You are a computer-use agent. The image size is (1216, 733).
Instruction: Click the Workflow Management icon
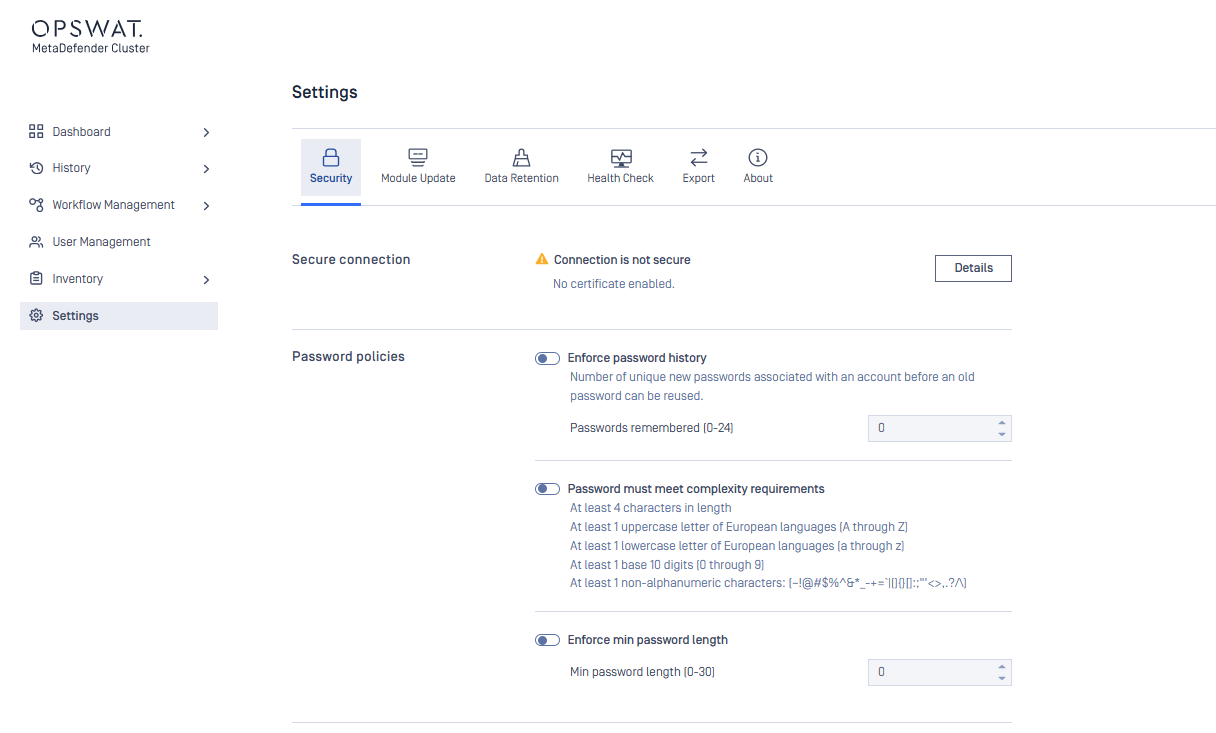tap(36, 205)
